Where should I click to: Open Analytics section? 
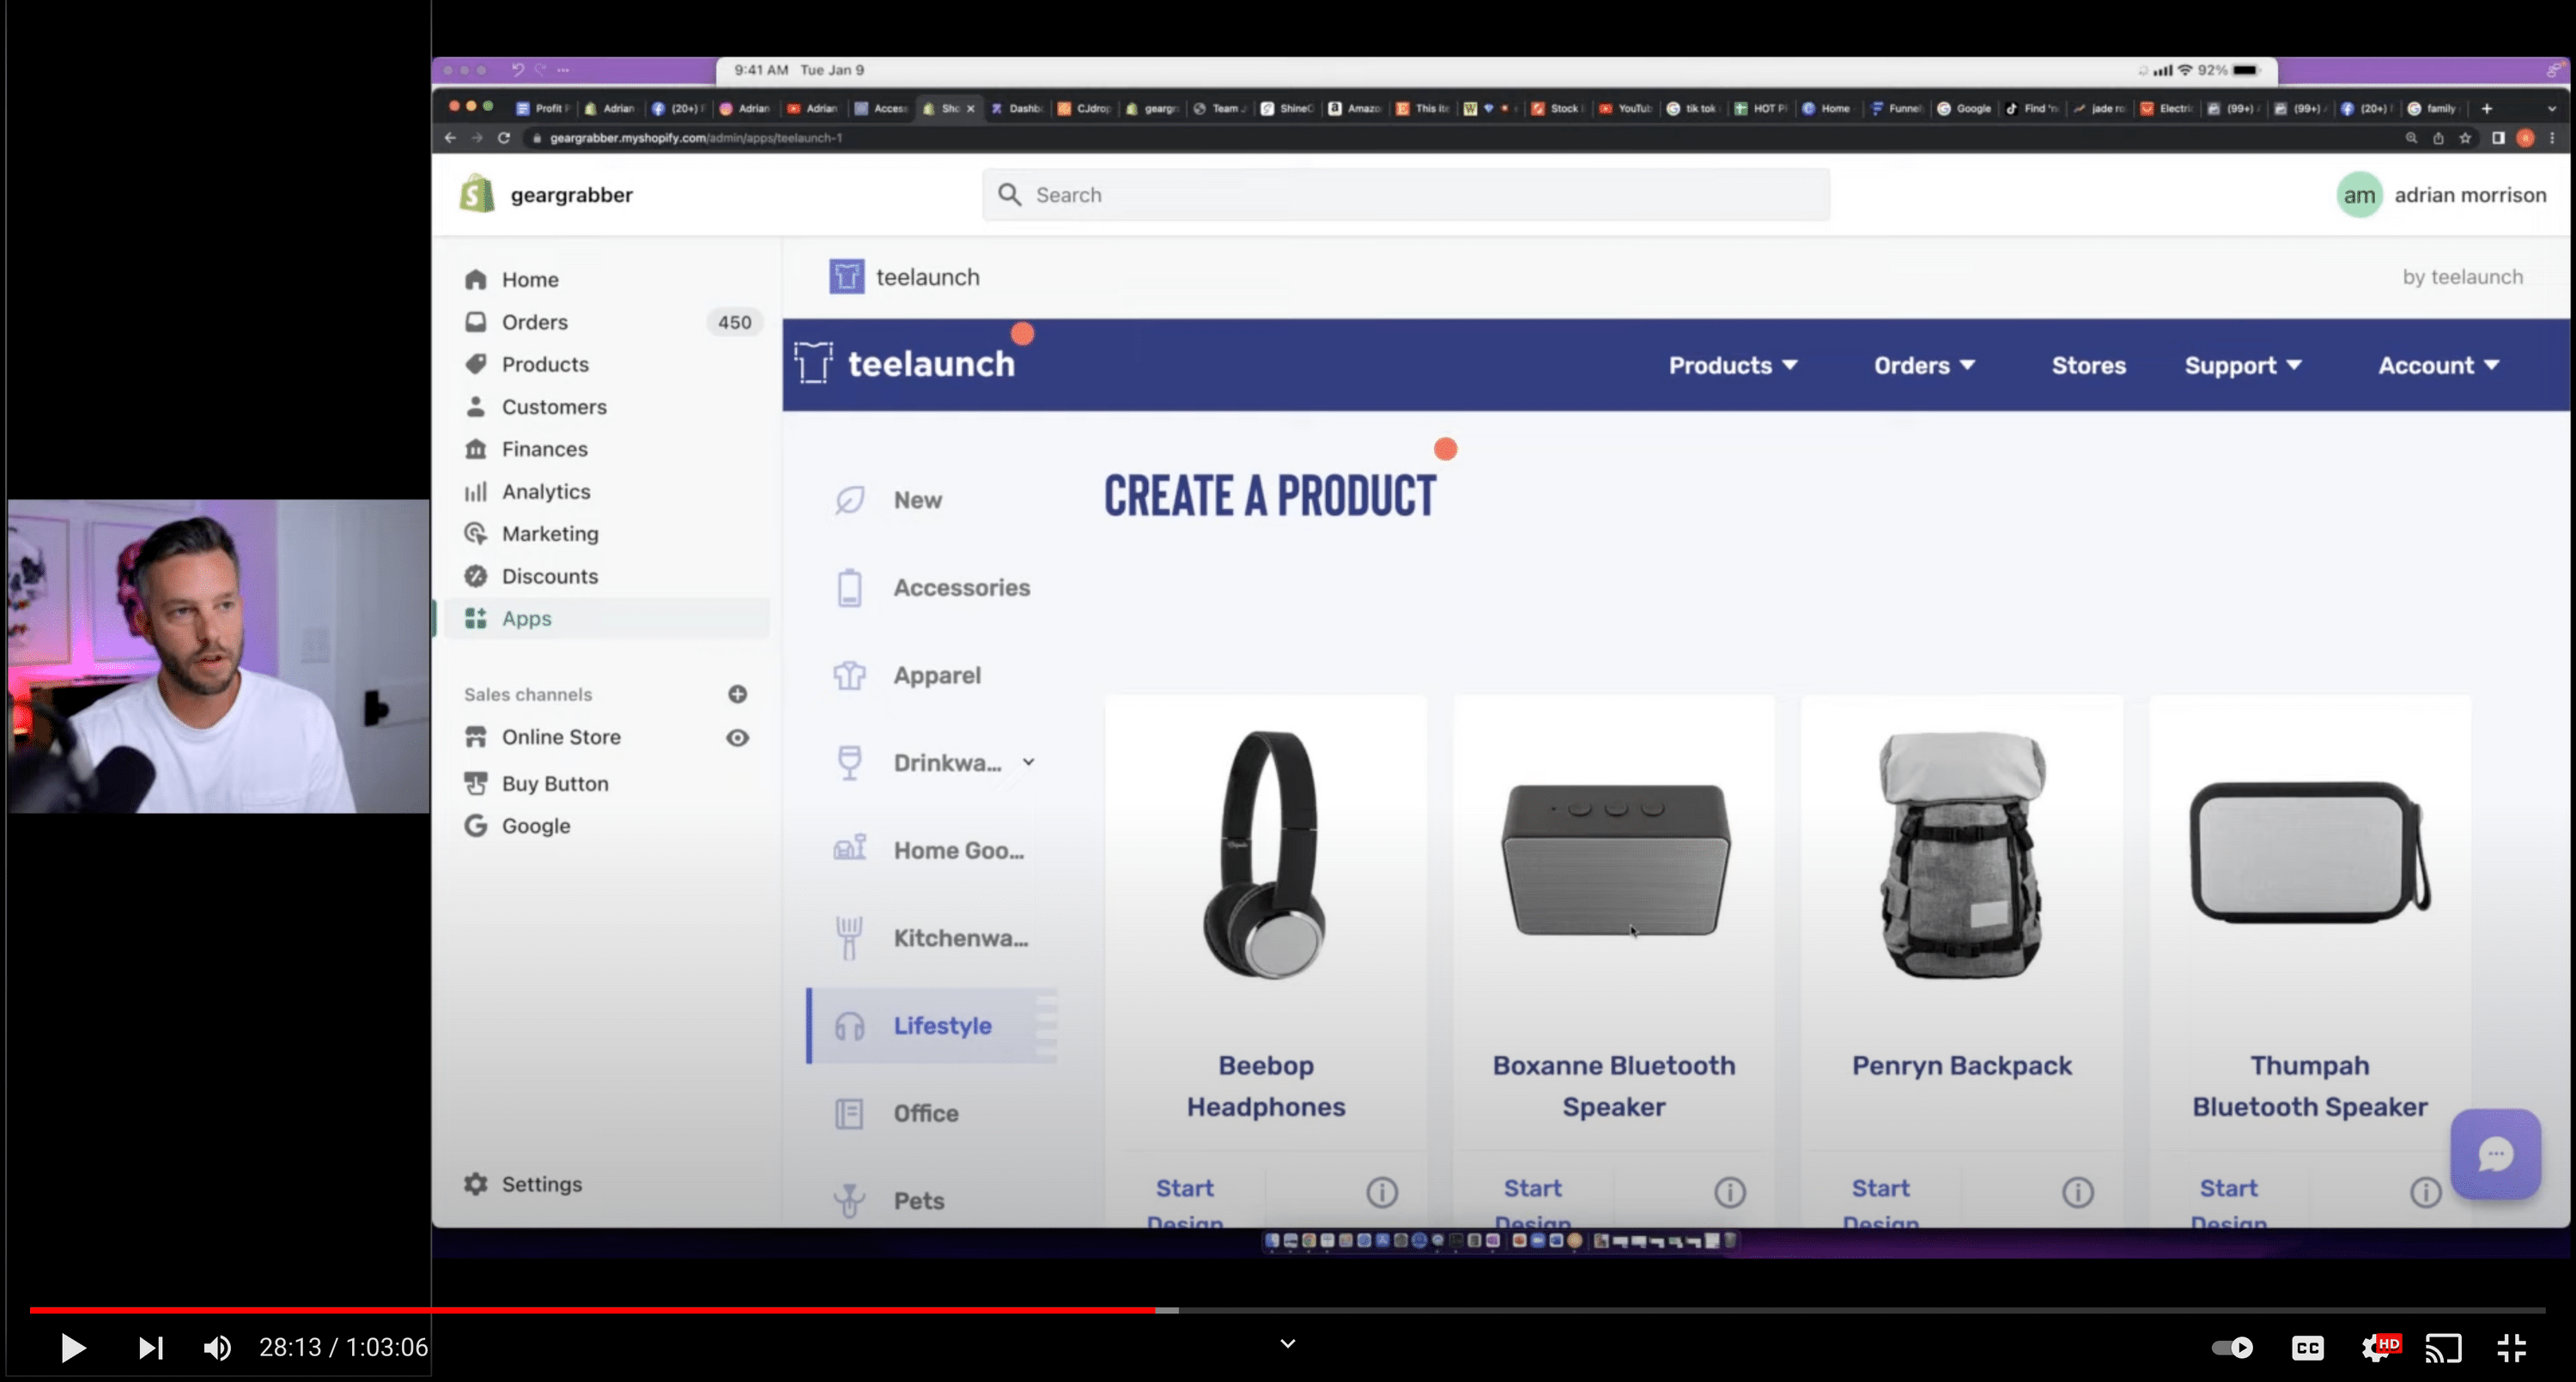545,491
